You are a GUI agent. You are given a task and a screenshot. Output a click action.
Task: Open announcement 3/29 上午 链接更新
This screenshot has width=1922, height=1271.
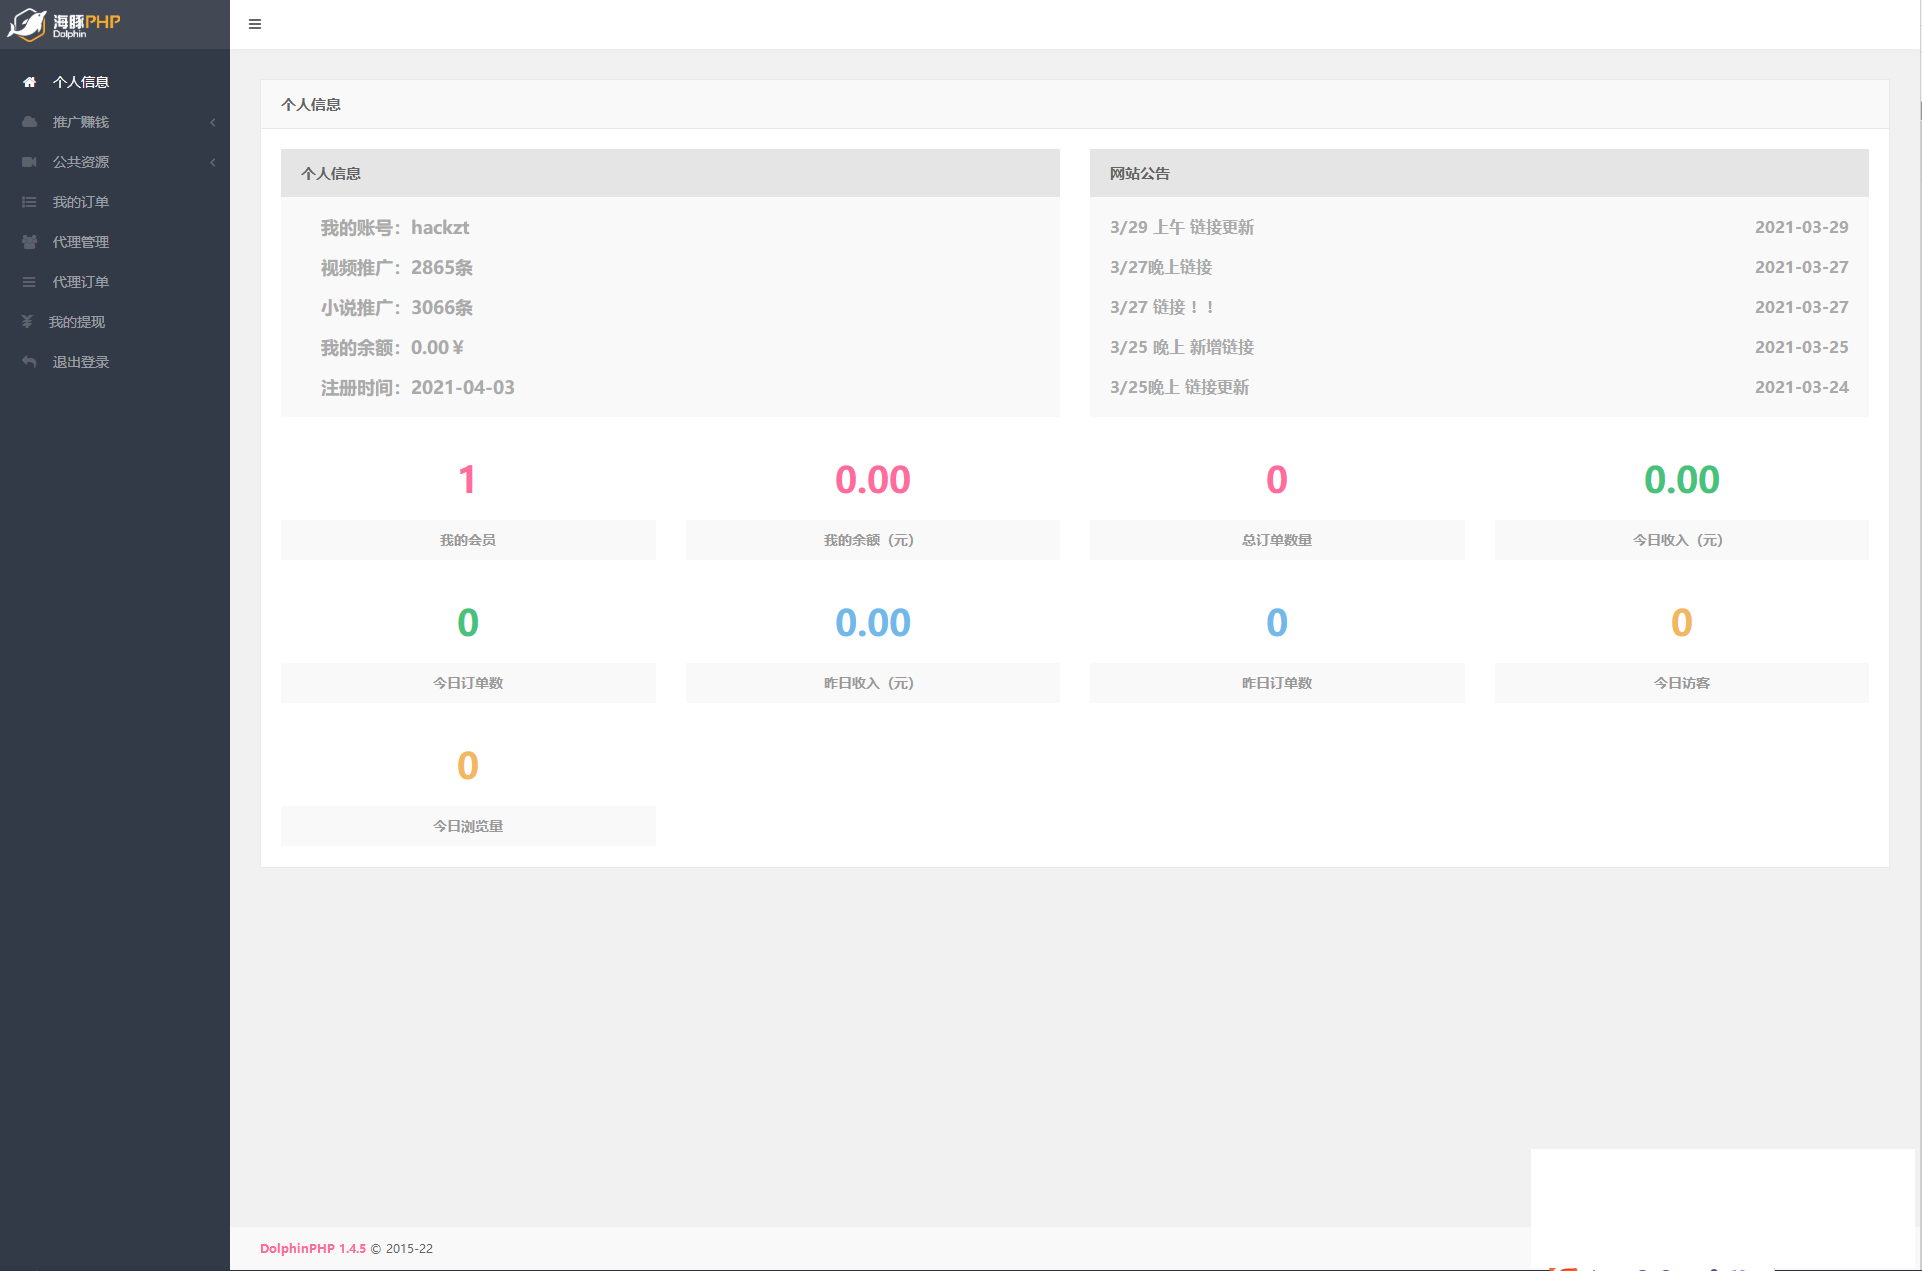[1181, 227]
